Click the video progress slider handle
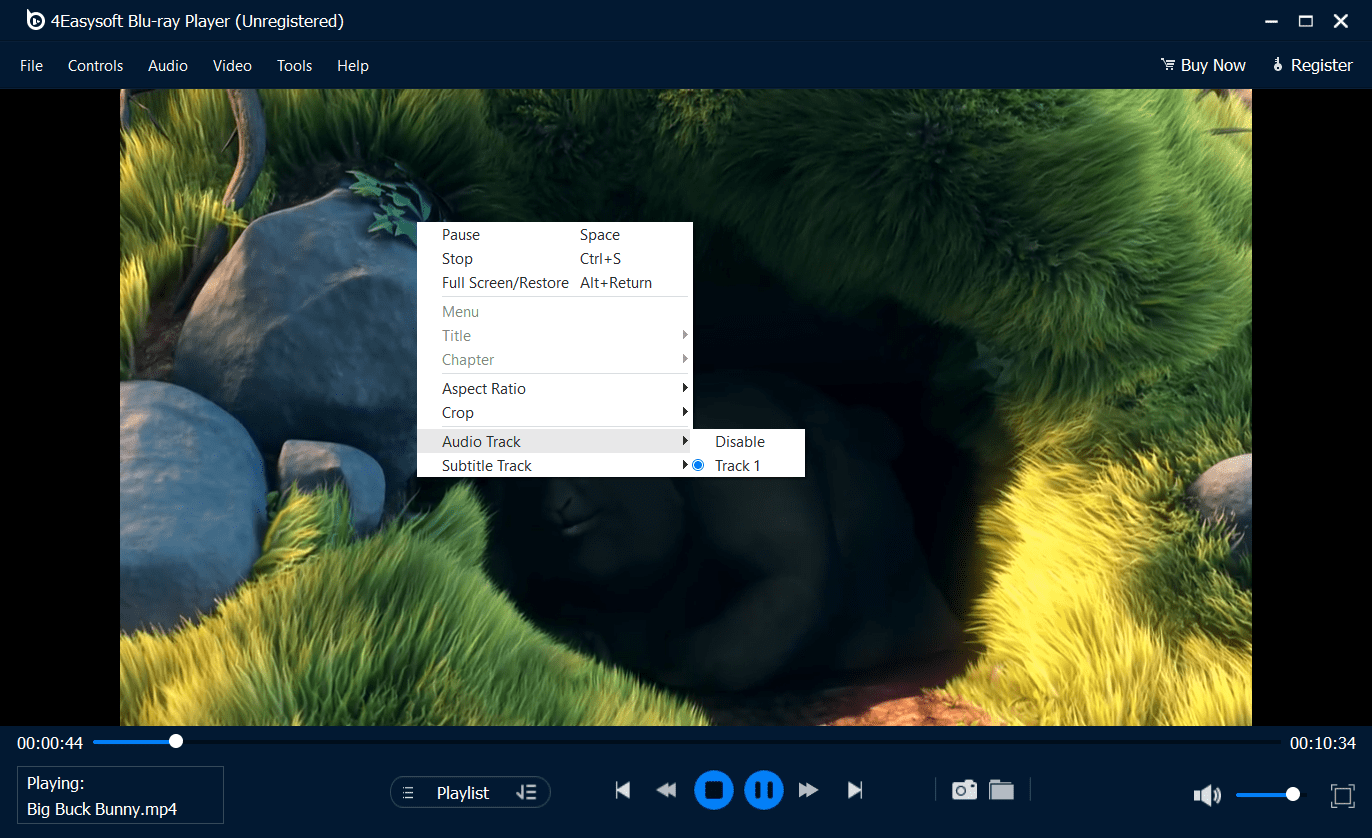The width and height of the screenshot is (1372, 838). 176,741
